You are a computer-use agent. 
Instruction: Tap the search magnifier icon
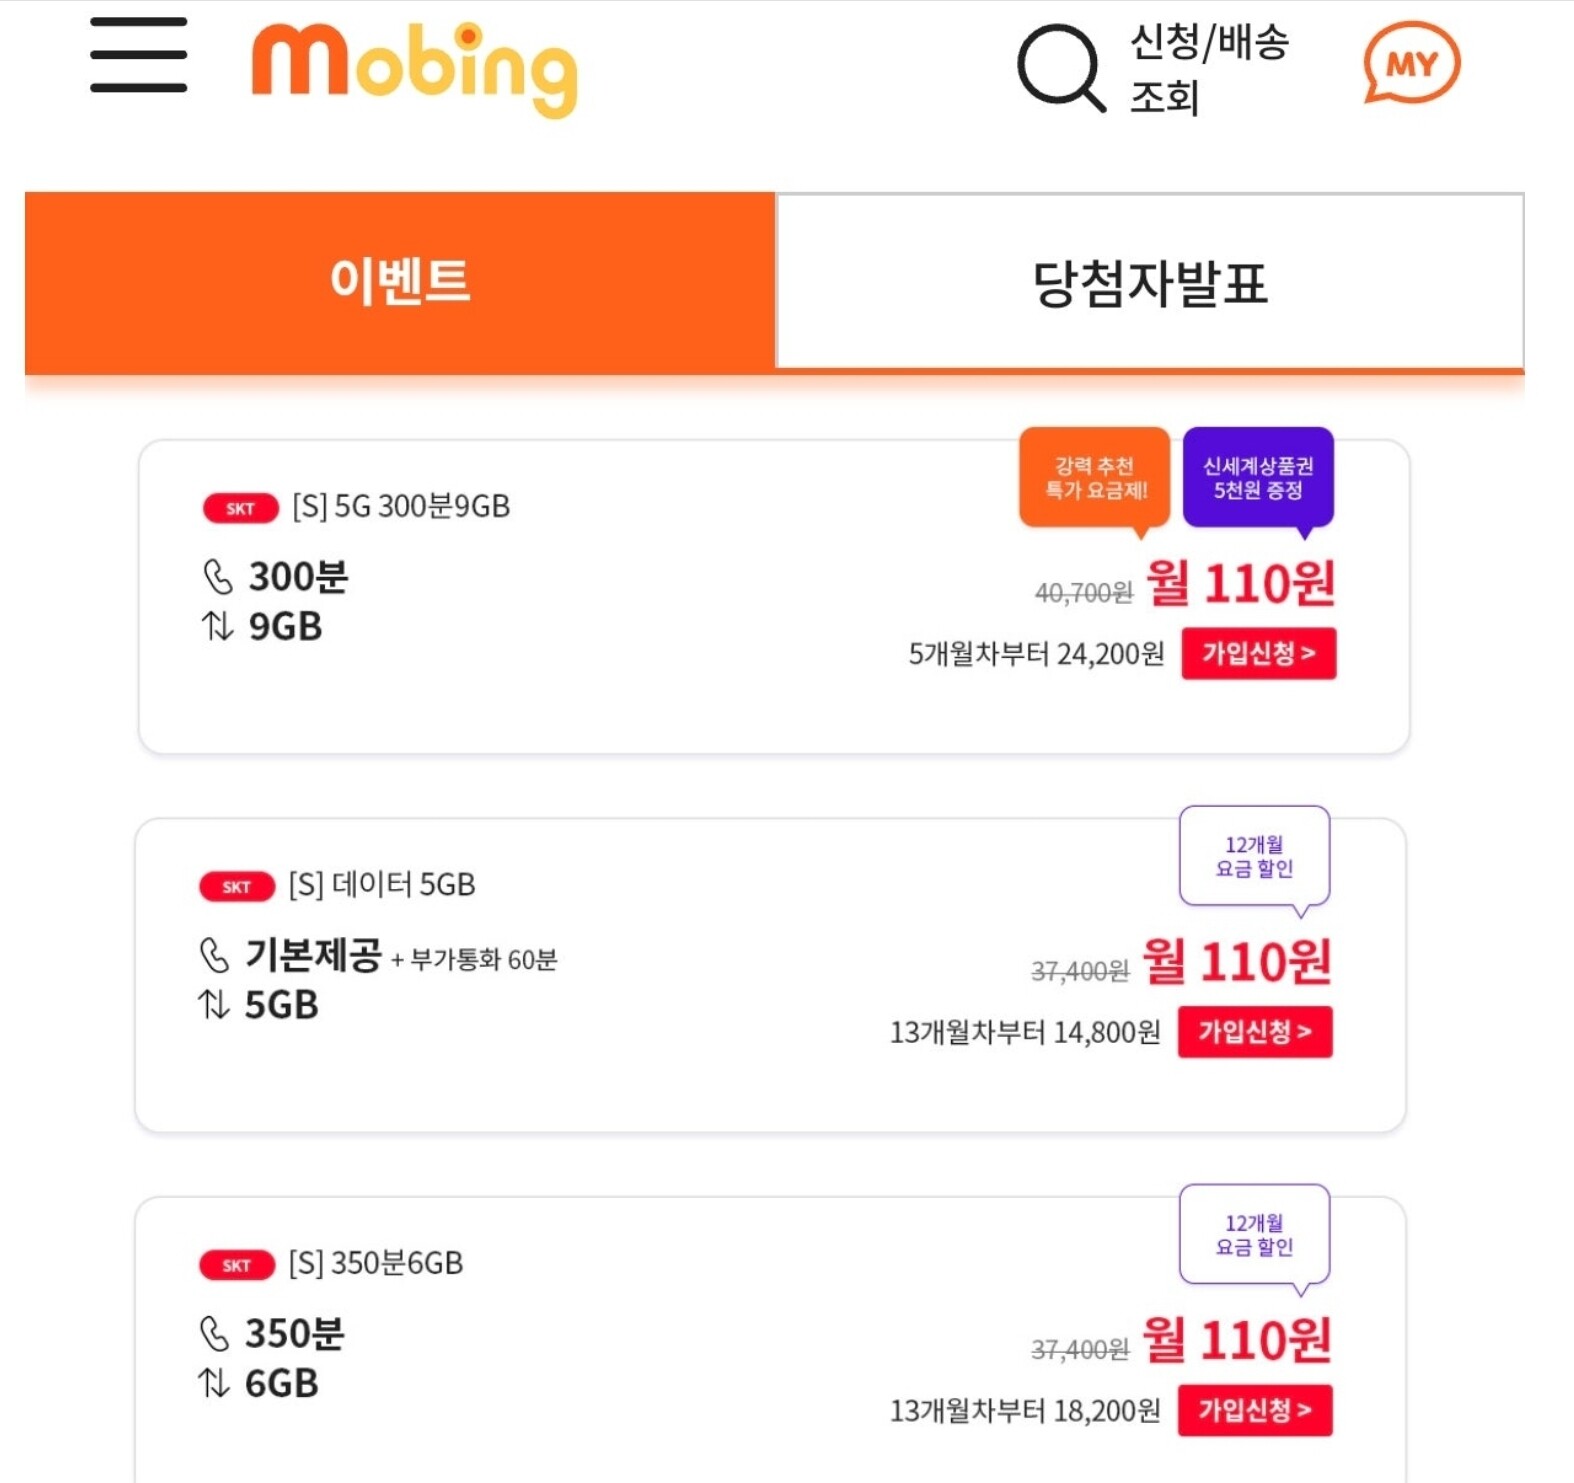(1061, 68)
